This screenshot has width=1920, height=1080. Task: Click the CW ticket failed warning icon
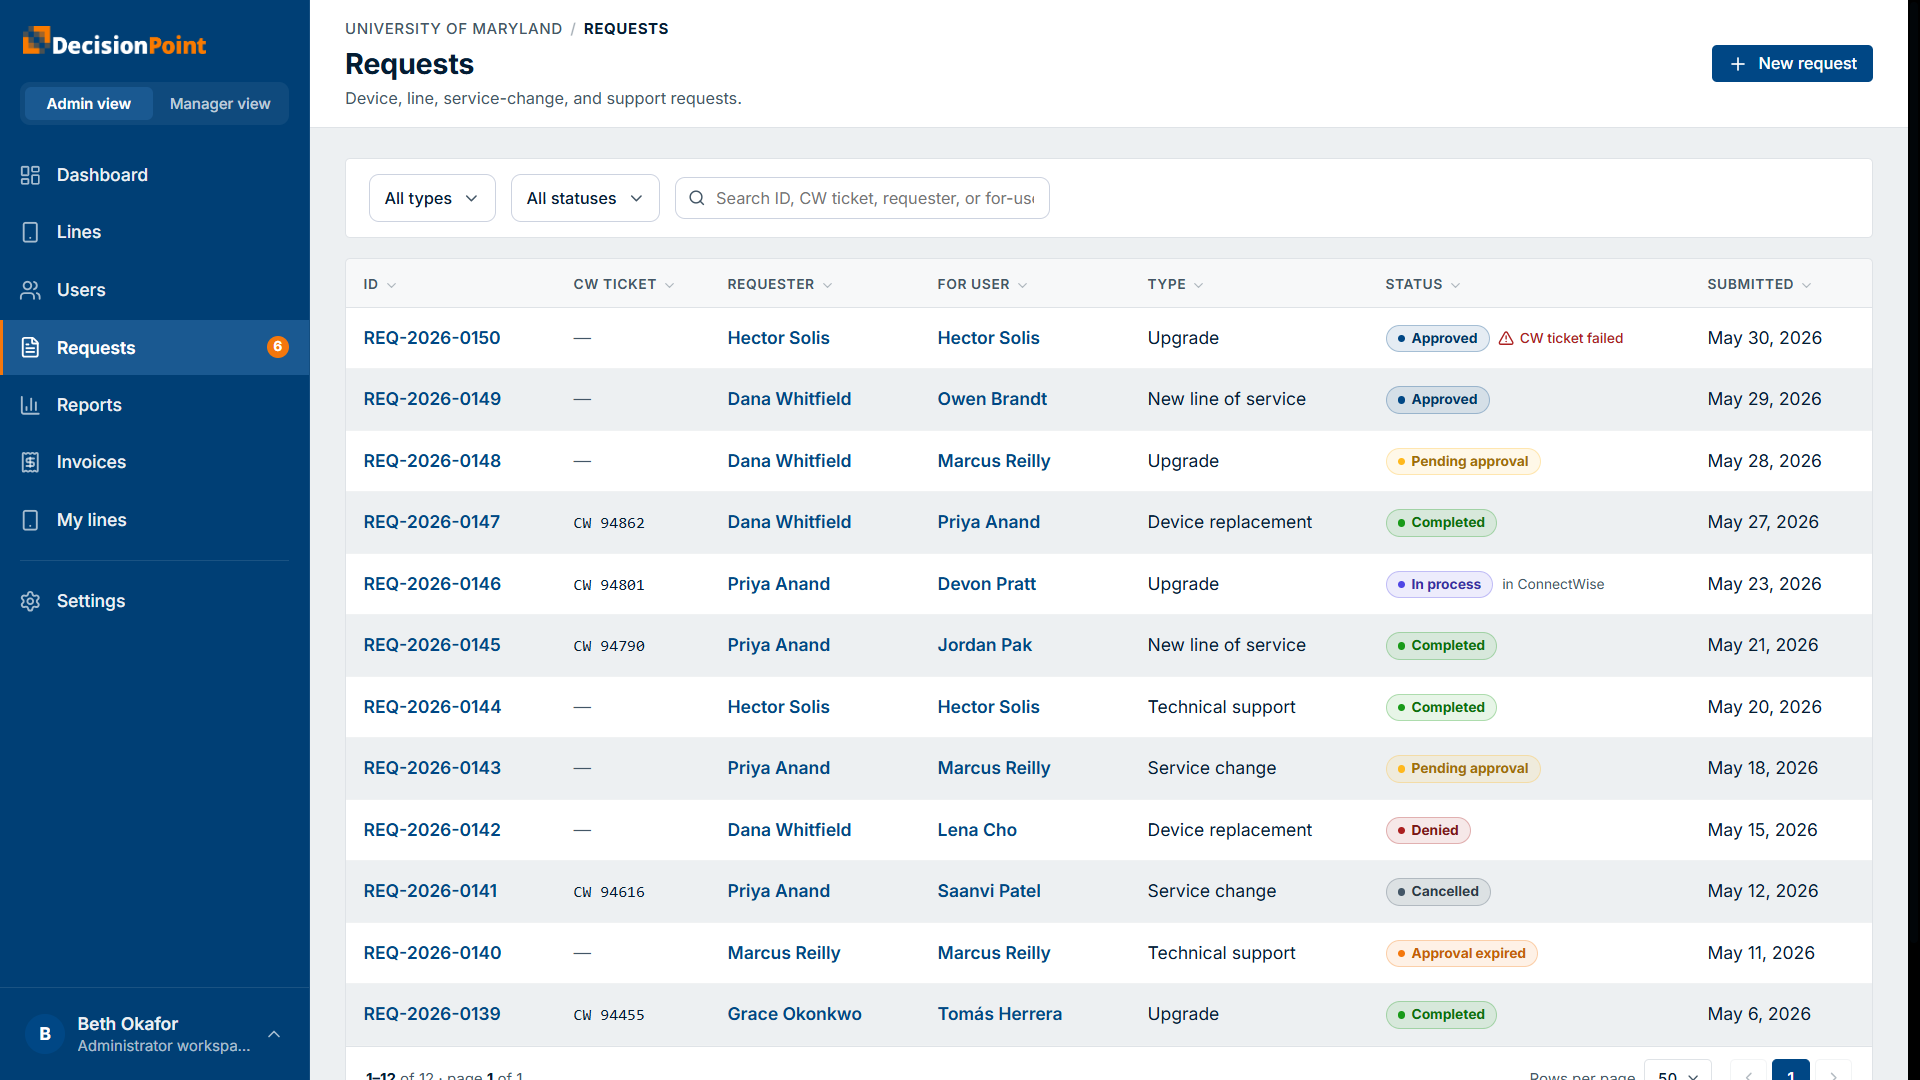[x=1506, y=339]
